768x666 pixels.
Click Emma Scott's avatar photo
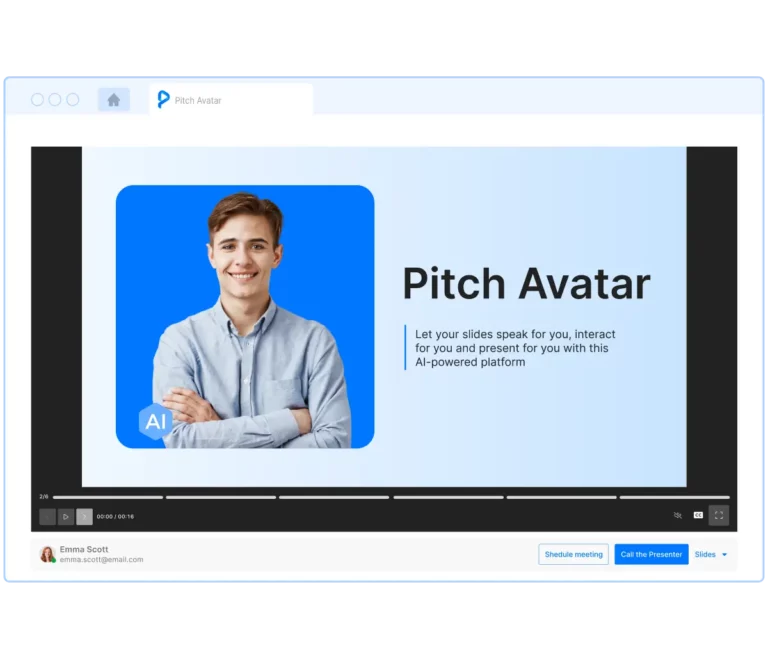click(48, 554)
